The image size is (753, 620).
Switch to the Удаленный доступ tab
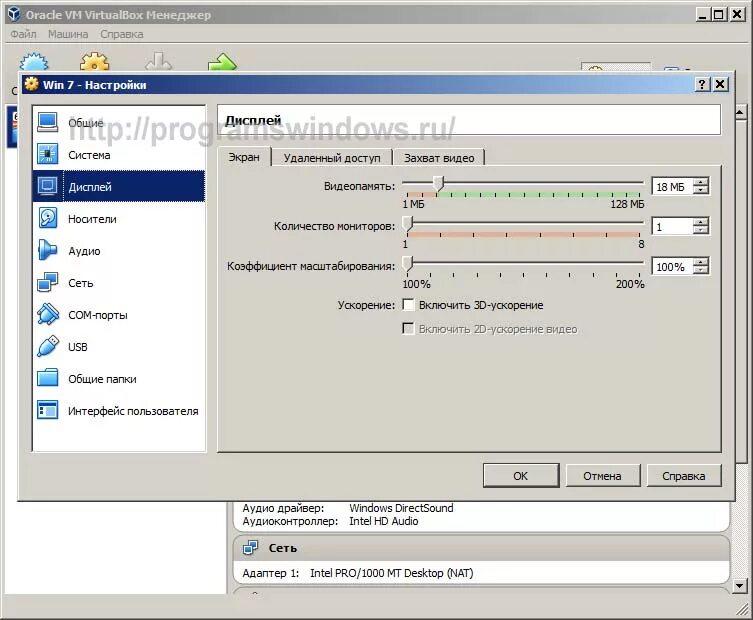click(332, 158)
